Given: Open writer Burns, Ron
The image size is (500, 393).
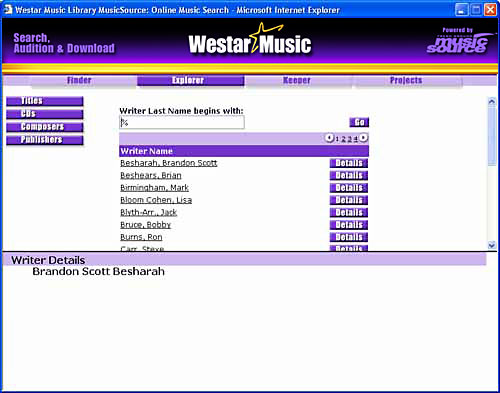Looking at the screenshot, I should (141, 237).
